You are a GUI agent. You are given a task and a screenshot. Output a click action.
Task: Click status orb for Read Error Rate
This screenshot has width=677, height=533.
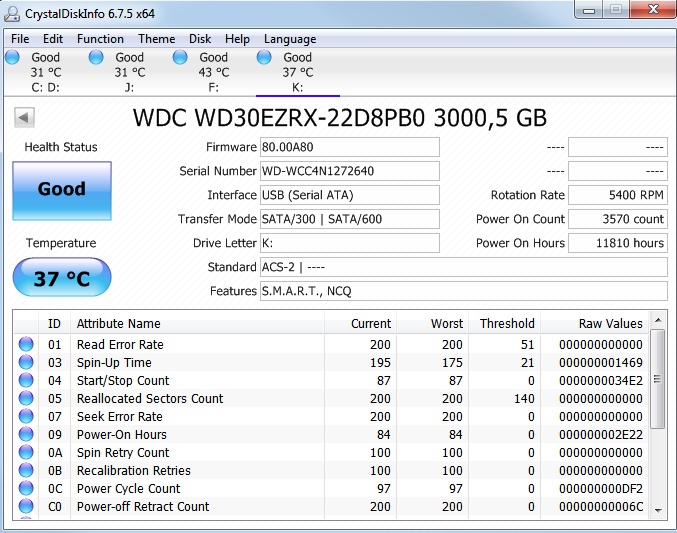26,344
